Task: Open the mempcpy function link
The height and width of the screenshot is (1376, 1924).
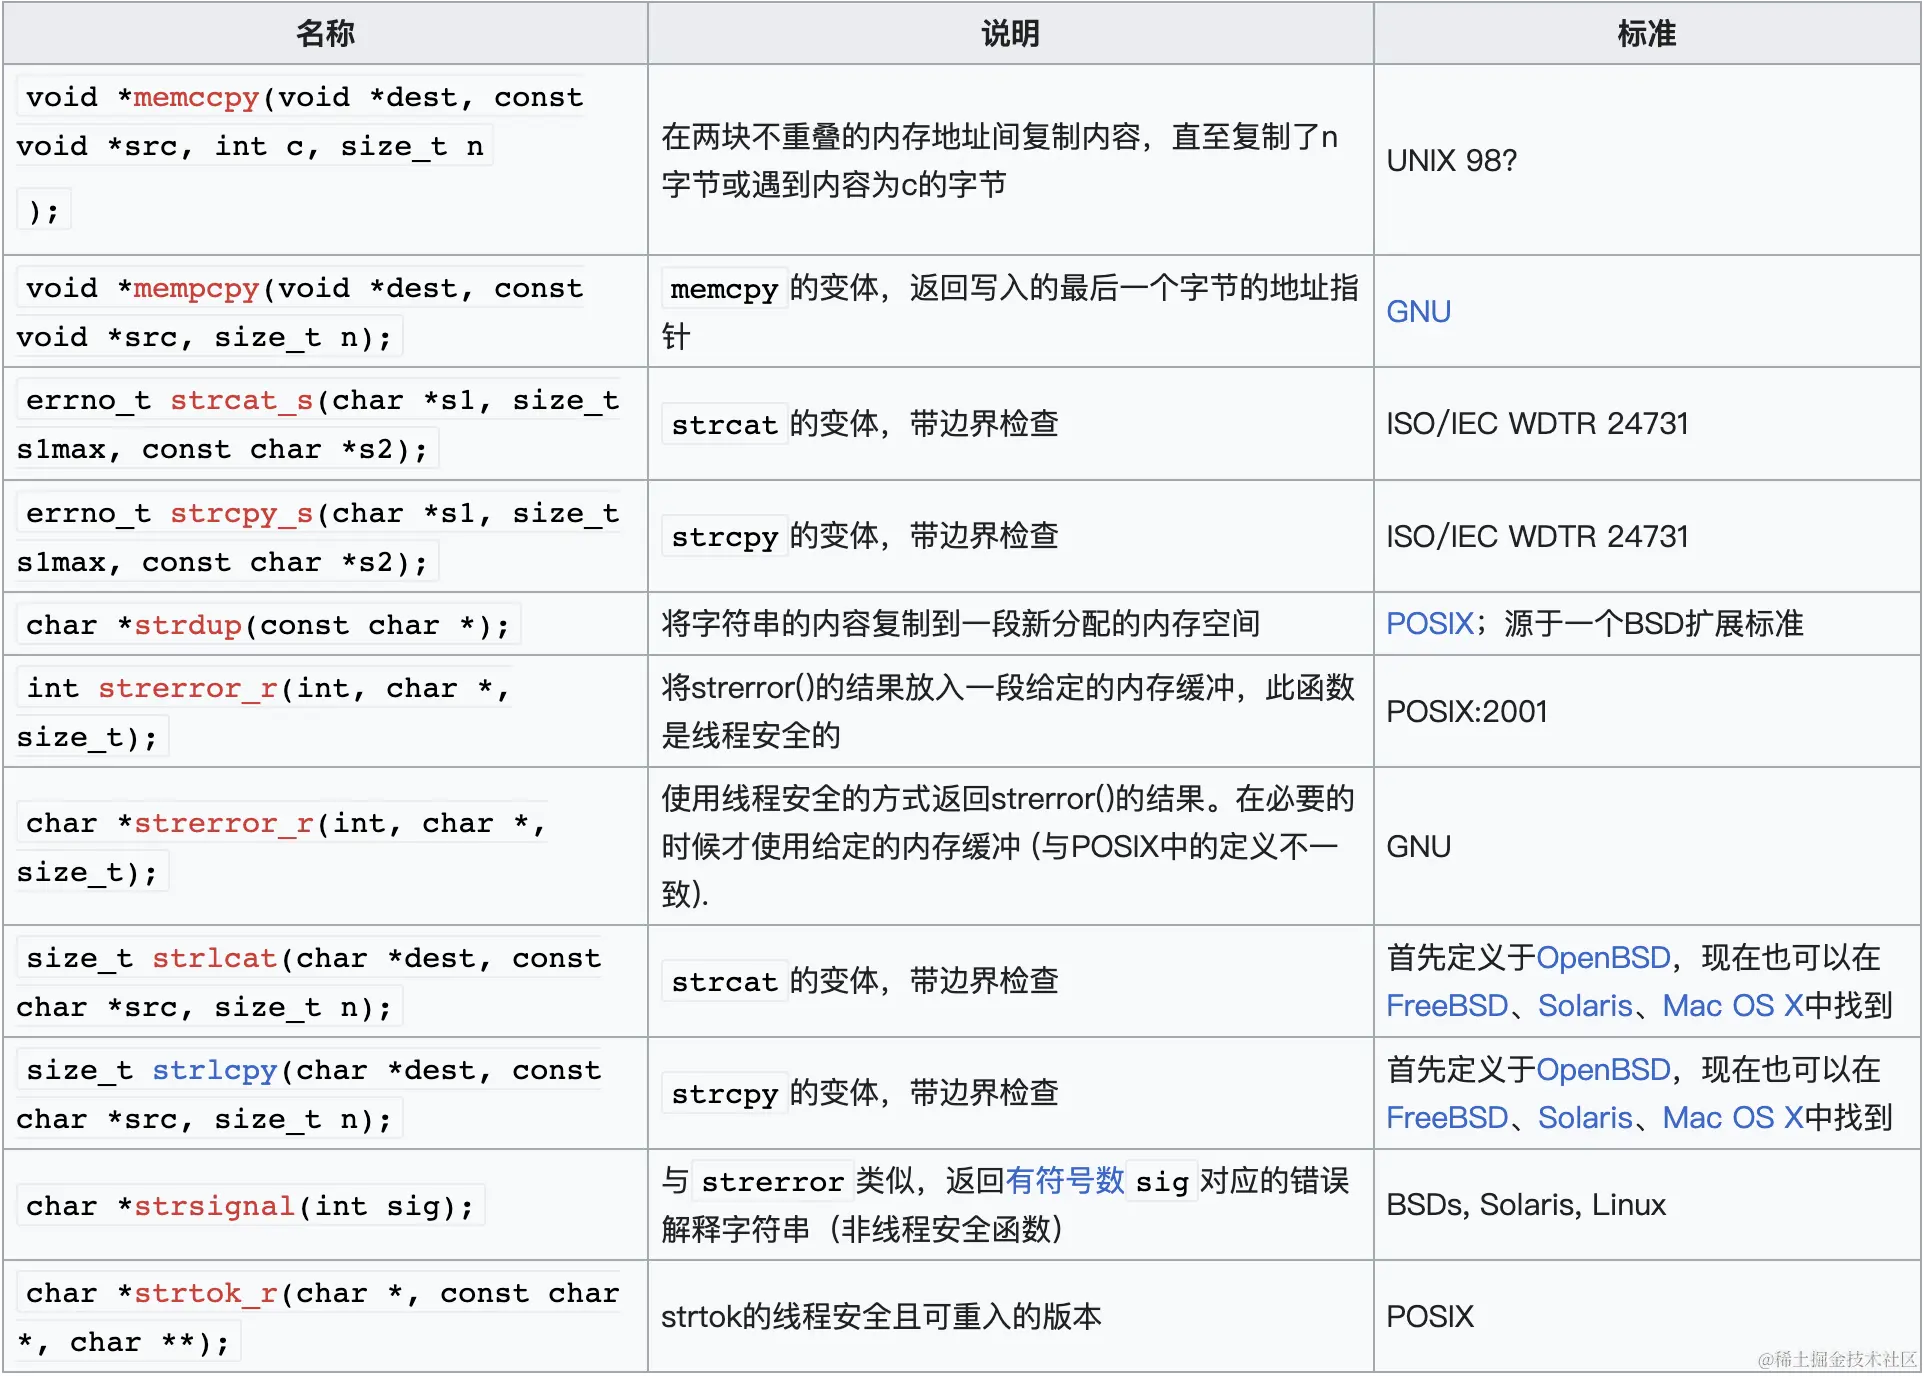Action: pyautogui.click(x=196, y=289)
